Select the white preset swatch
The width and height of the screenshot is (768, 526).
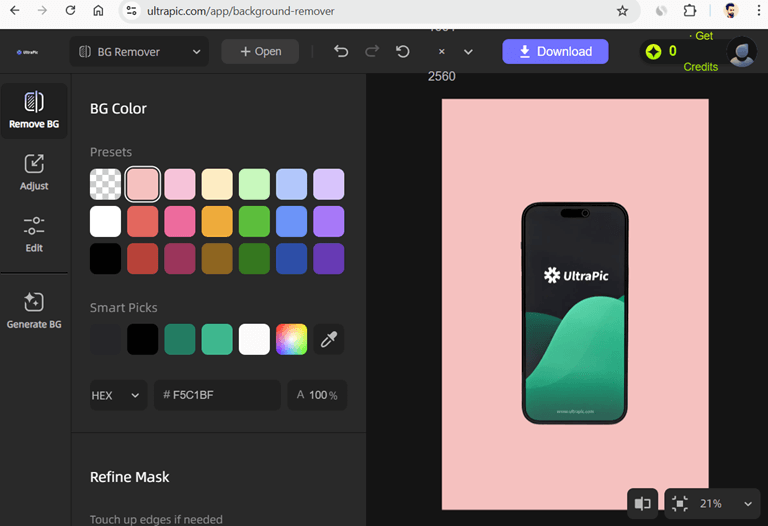(105, 221)
